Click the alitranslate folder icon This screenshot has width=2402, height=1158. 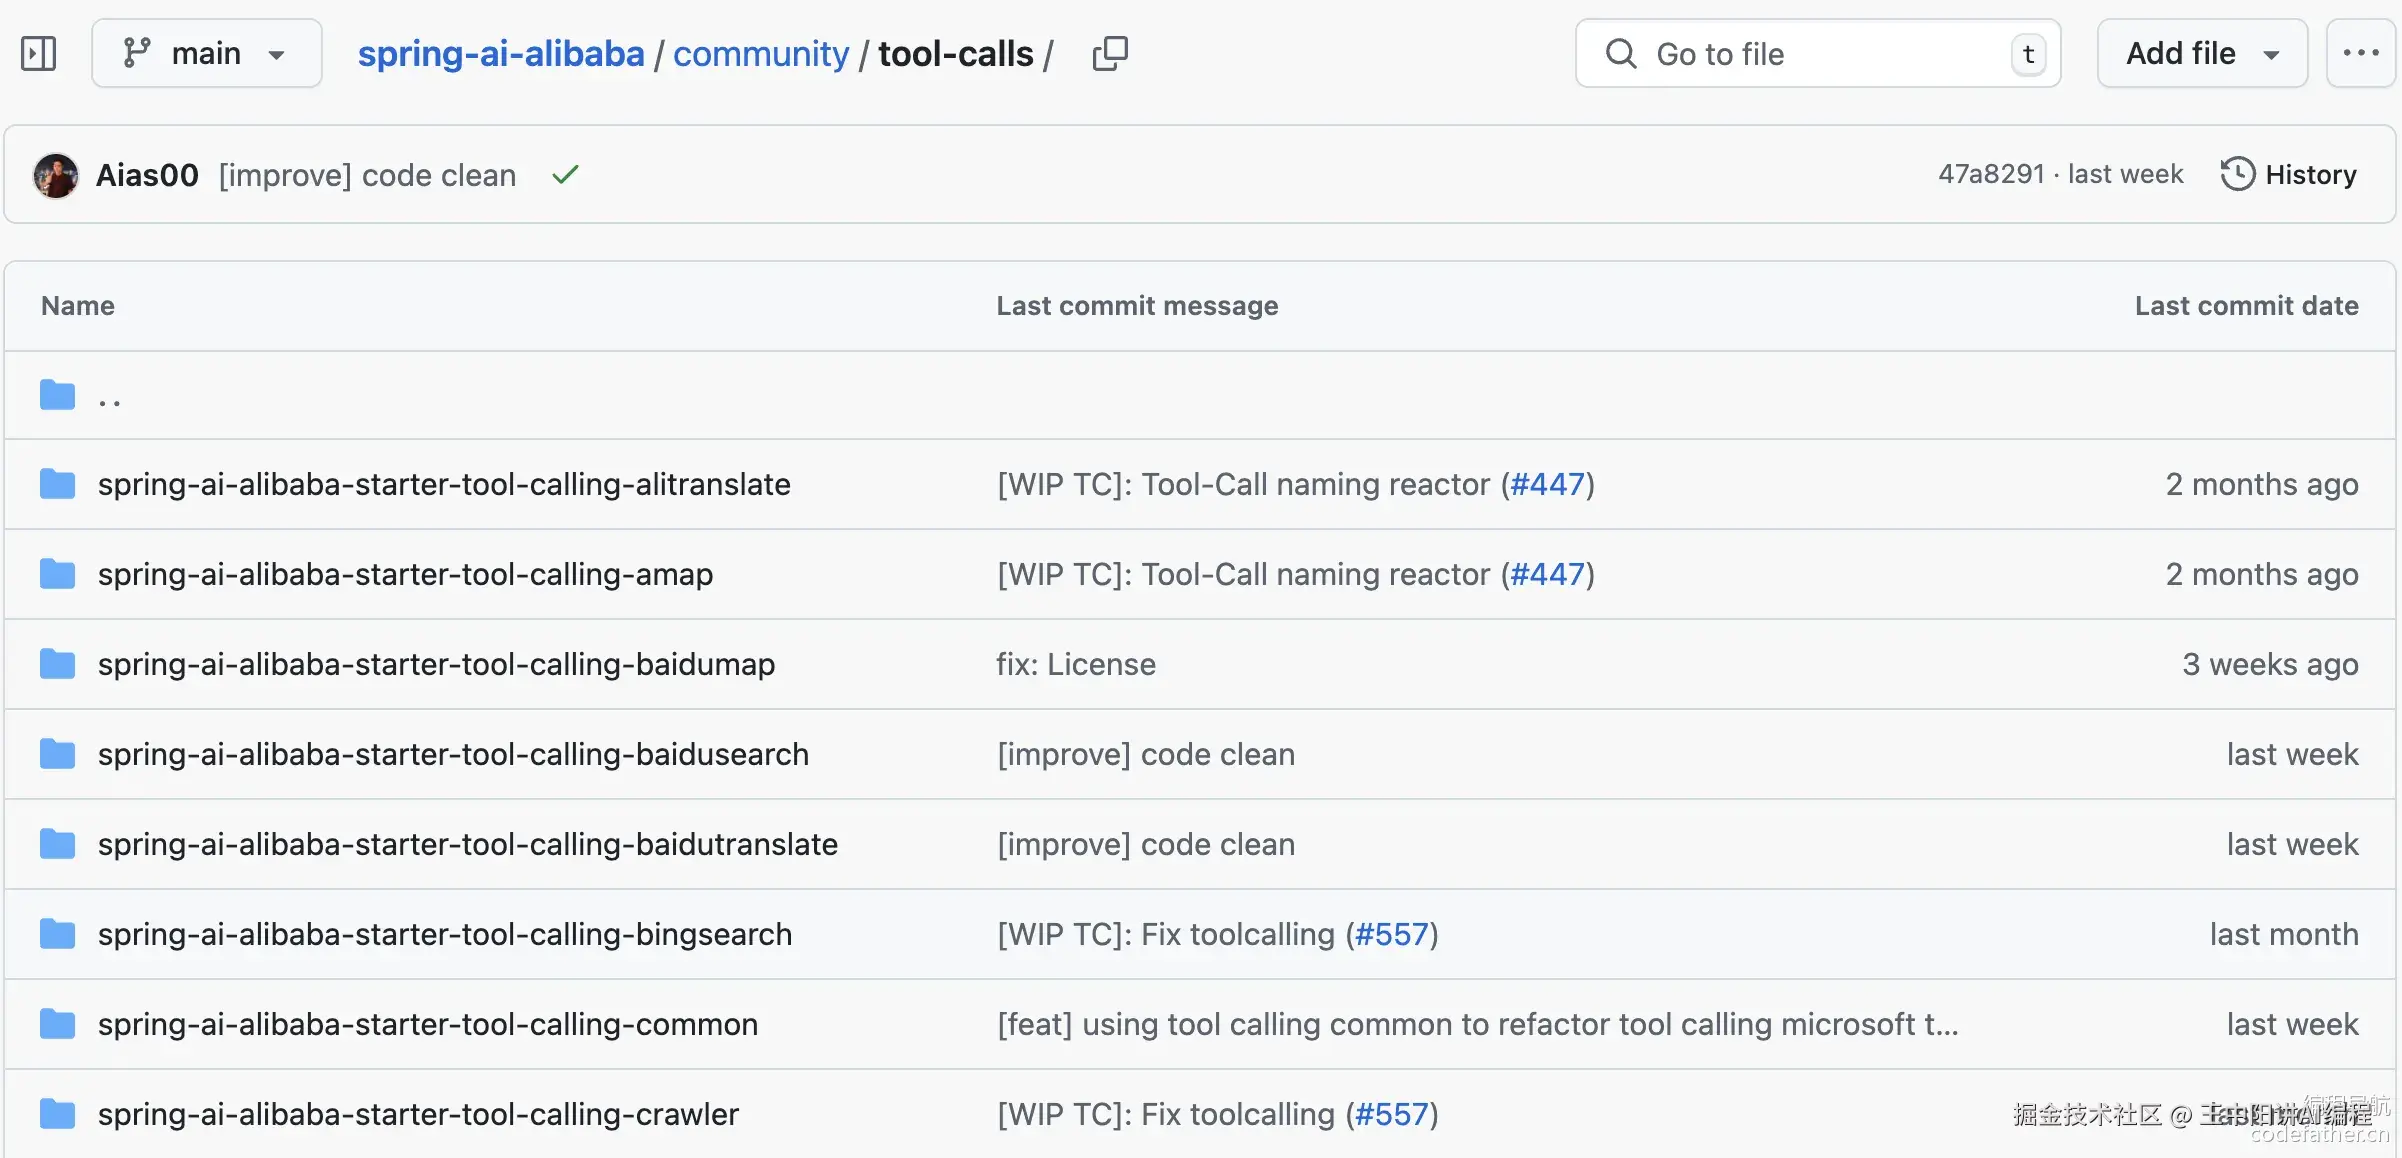pos(57,484)
